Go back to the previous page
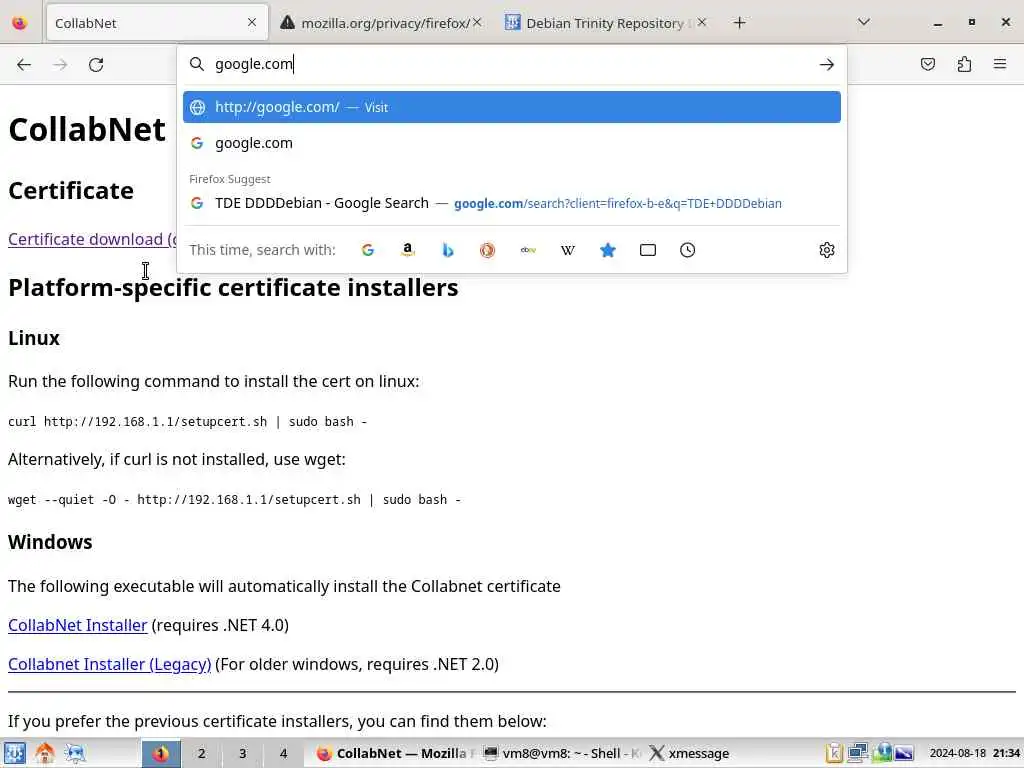This screenshot has width=1024, height=768. (x=24, y=65)
